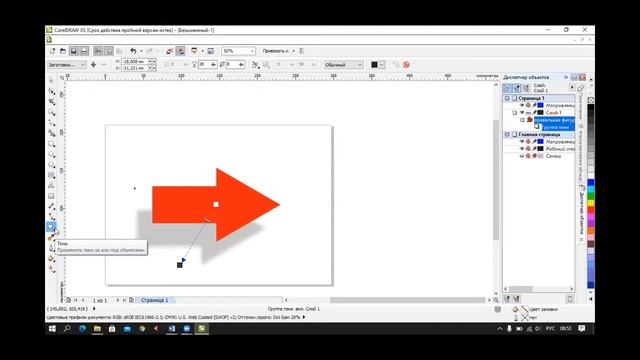Click the X position coordinate field

[x=134, y=61]
